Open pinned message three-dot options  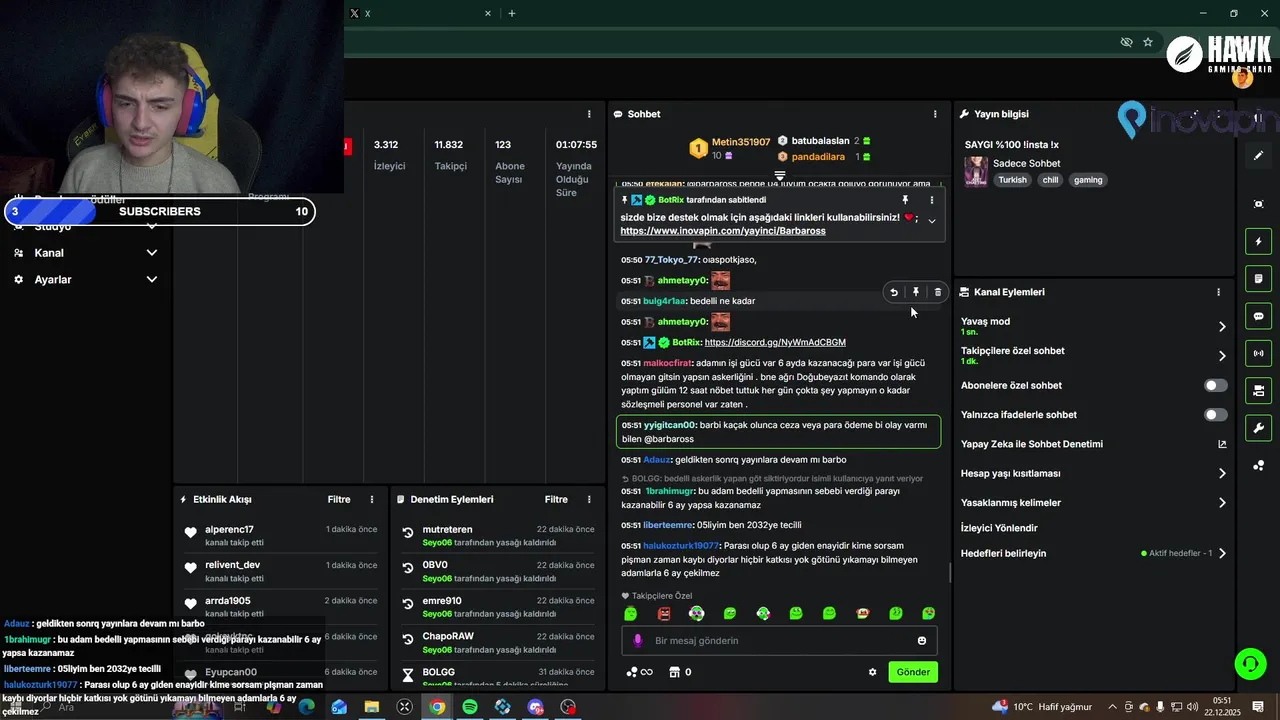point(932,200)
